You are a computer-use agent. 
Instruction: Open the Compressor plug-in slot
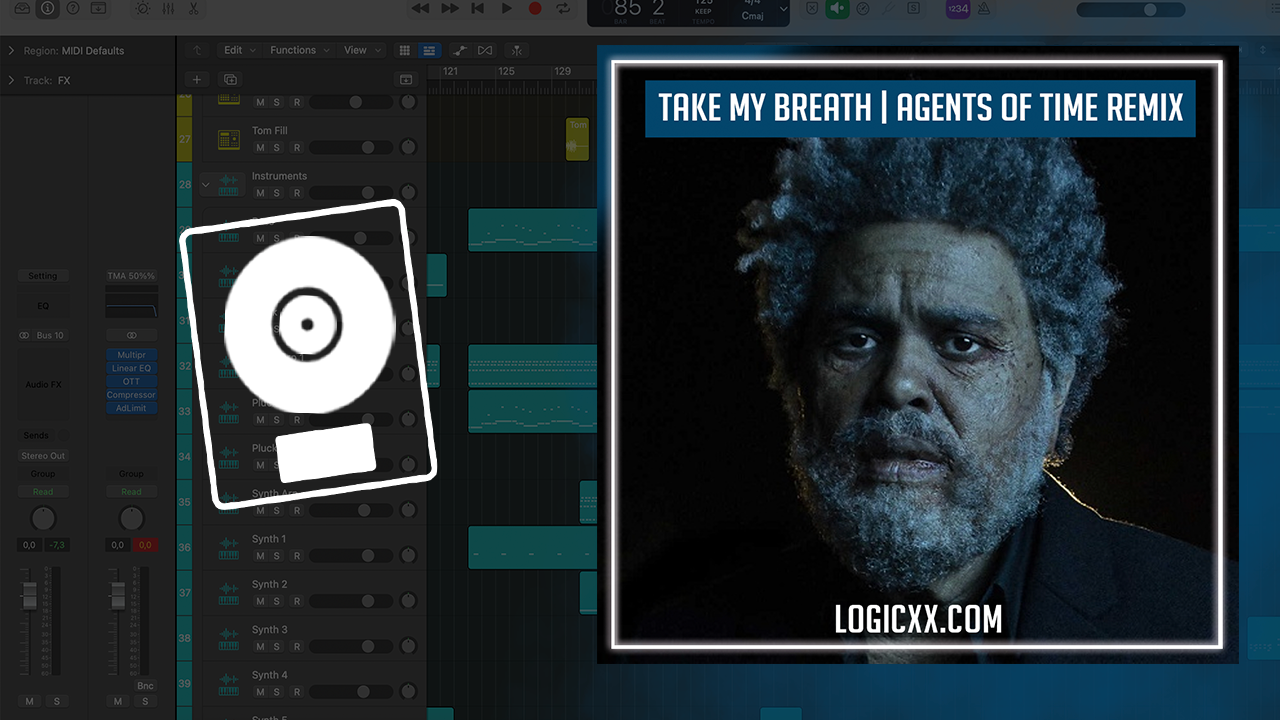[131, 395]
